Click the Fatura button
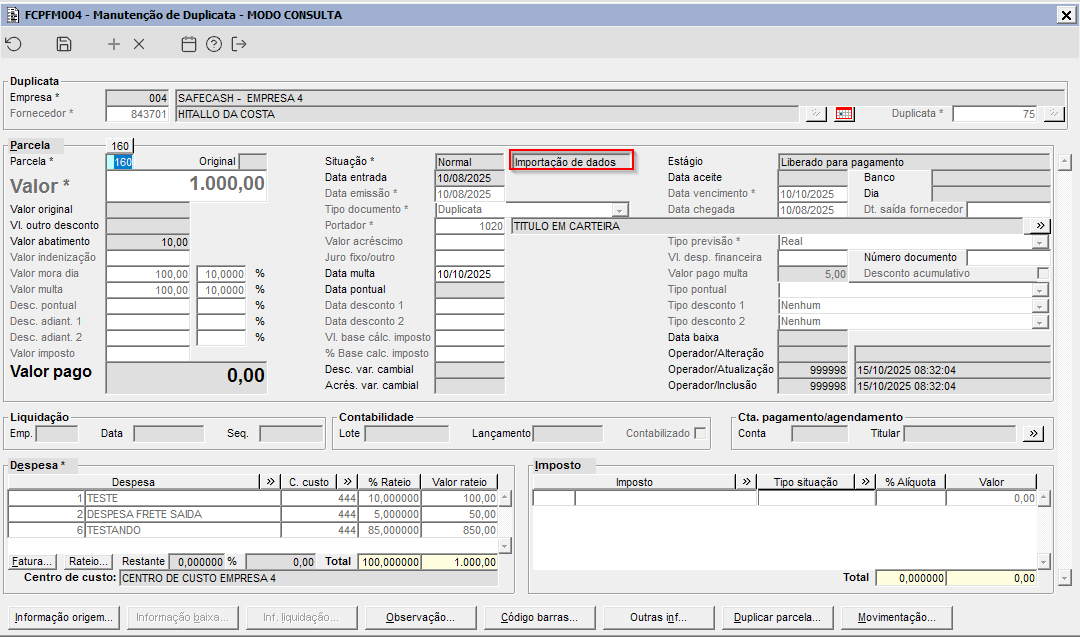Viewport: 1080px width, 637px height. point(32,561)
